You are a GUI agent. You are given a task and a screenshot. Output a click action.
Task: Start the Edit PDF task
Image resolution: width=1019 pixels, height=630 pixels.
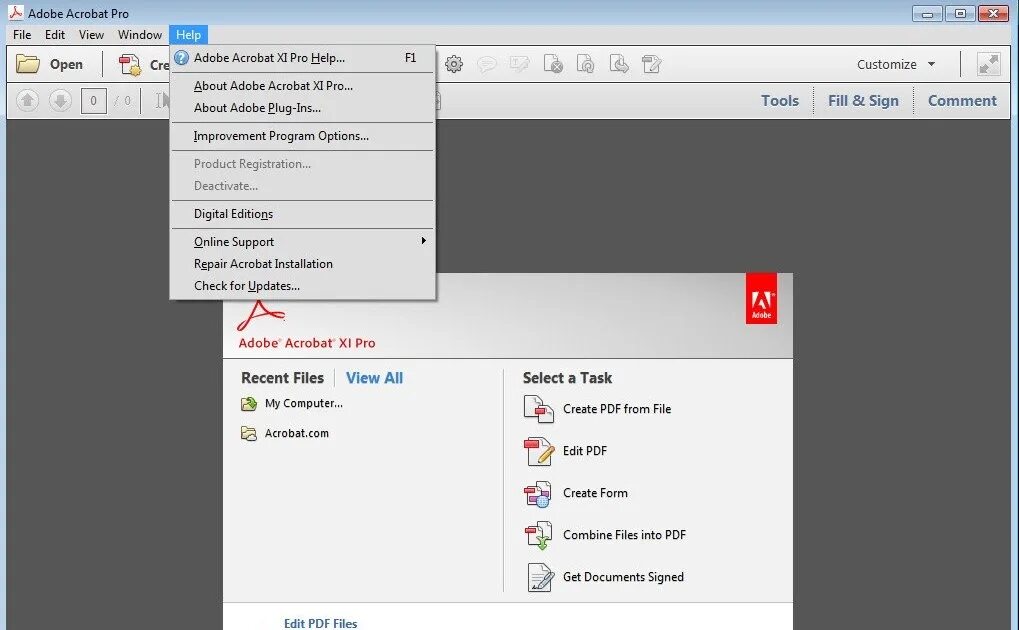[565, 451]
